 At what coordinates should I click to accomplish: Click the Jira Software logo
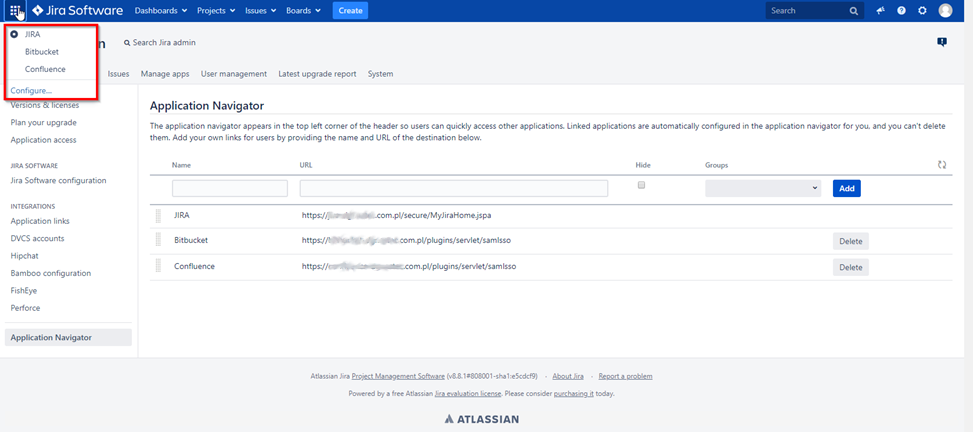click(78, 11)
